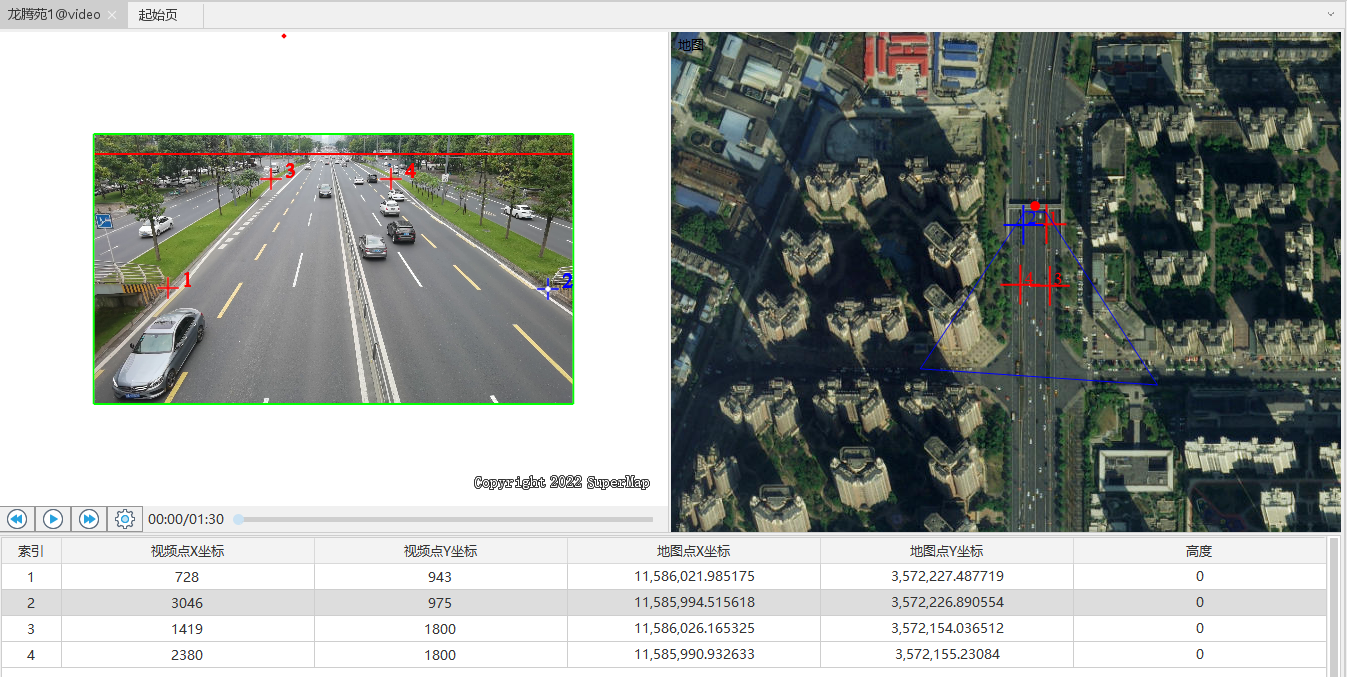Click the 视频点X坐标 cell showing 728
The height and width of the screenshot is (677, 1347).
point(187,577)
